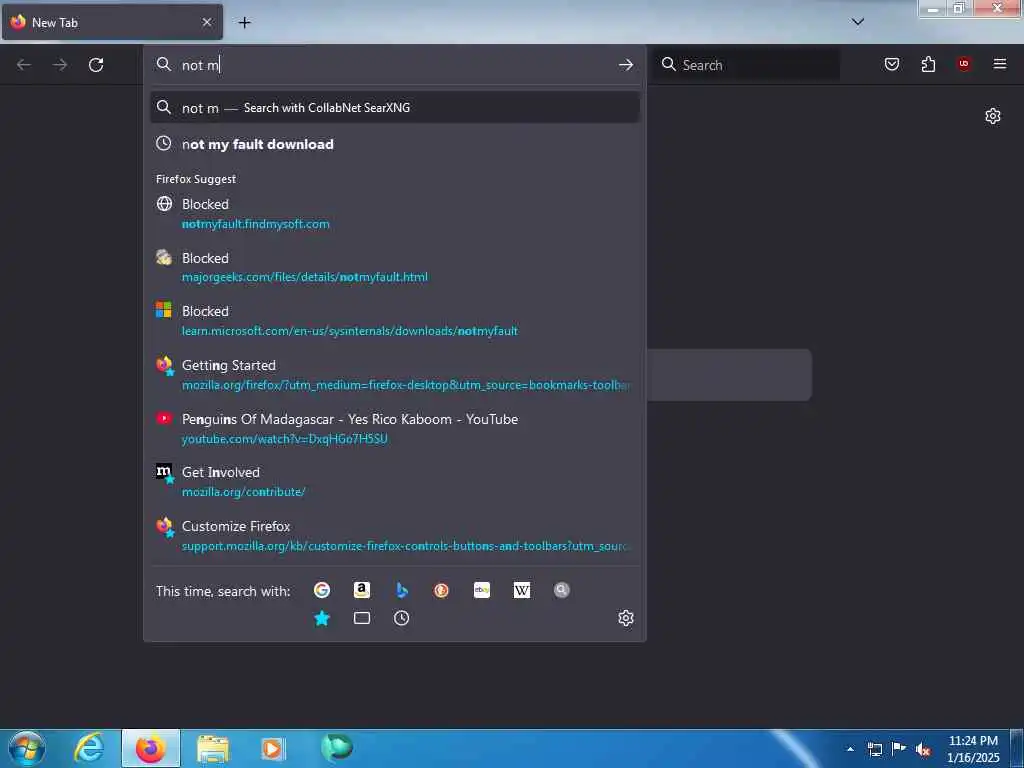This screenshot has height=768, width=1024.
Task: Open the notmyfault.findmysoft.com suggestion
Action: [394, 214]
